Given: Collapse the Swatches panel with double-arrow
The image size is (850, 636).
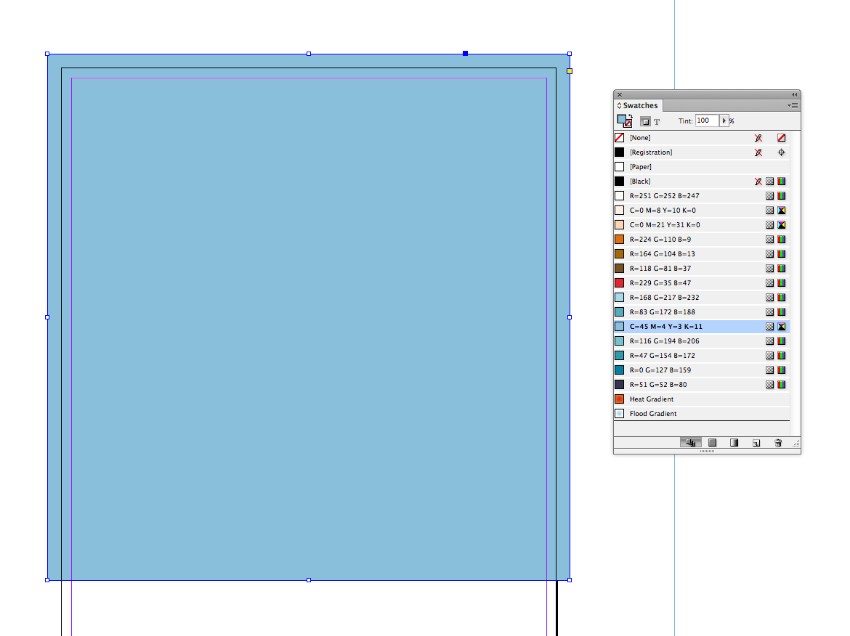Looking at the screenshot, I should [794, 94].
